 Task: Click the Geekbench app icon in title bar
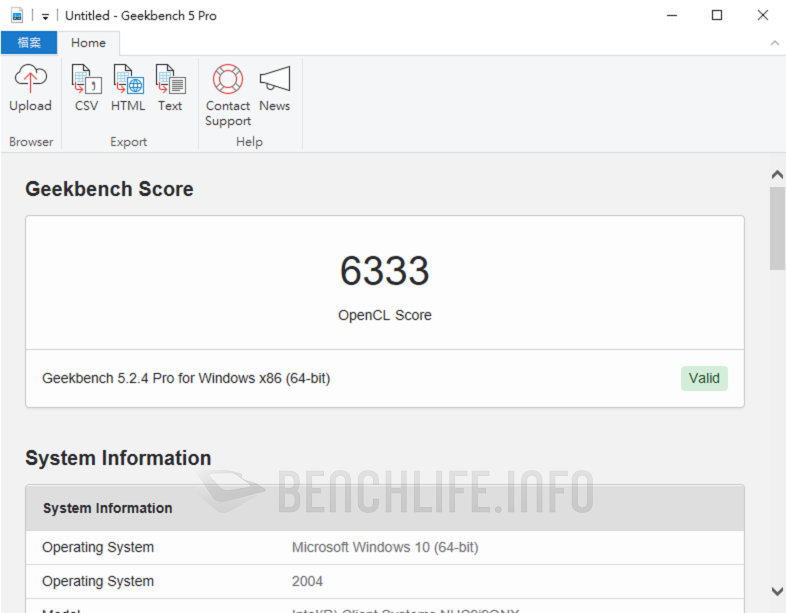point(17,16)
